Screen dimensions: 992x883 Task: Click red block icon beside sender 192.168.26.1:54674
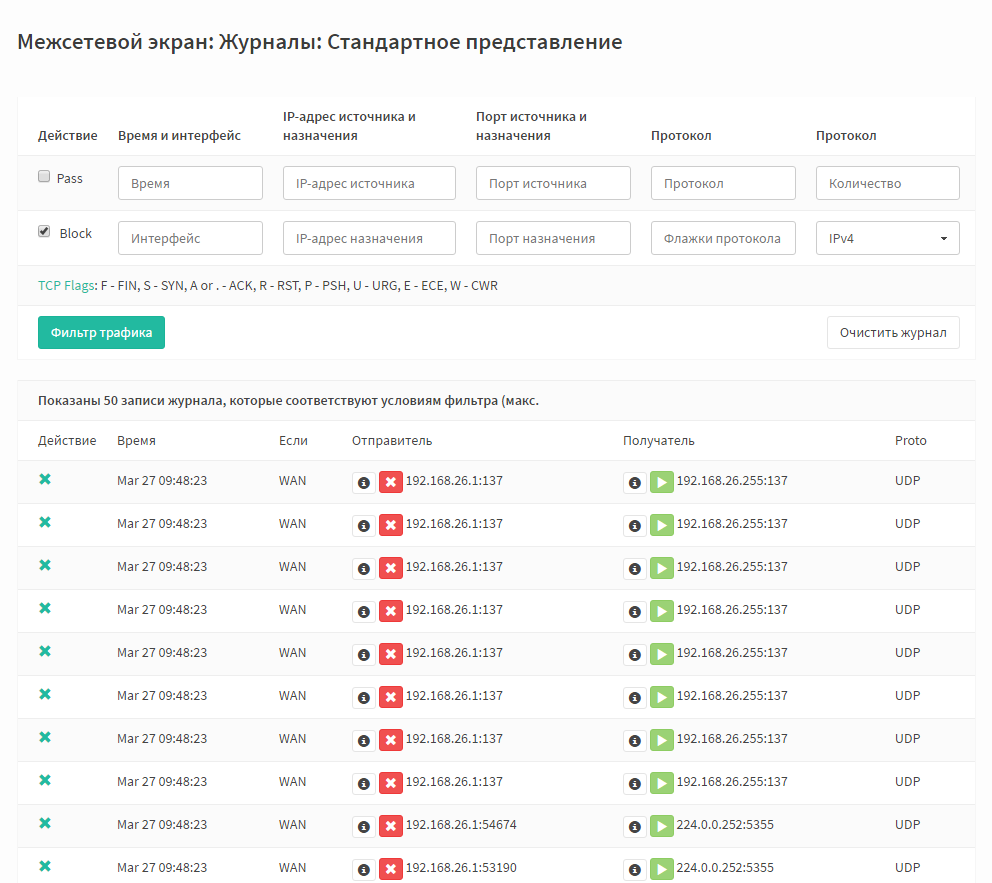[x=391, y=827]
